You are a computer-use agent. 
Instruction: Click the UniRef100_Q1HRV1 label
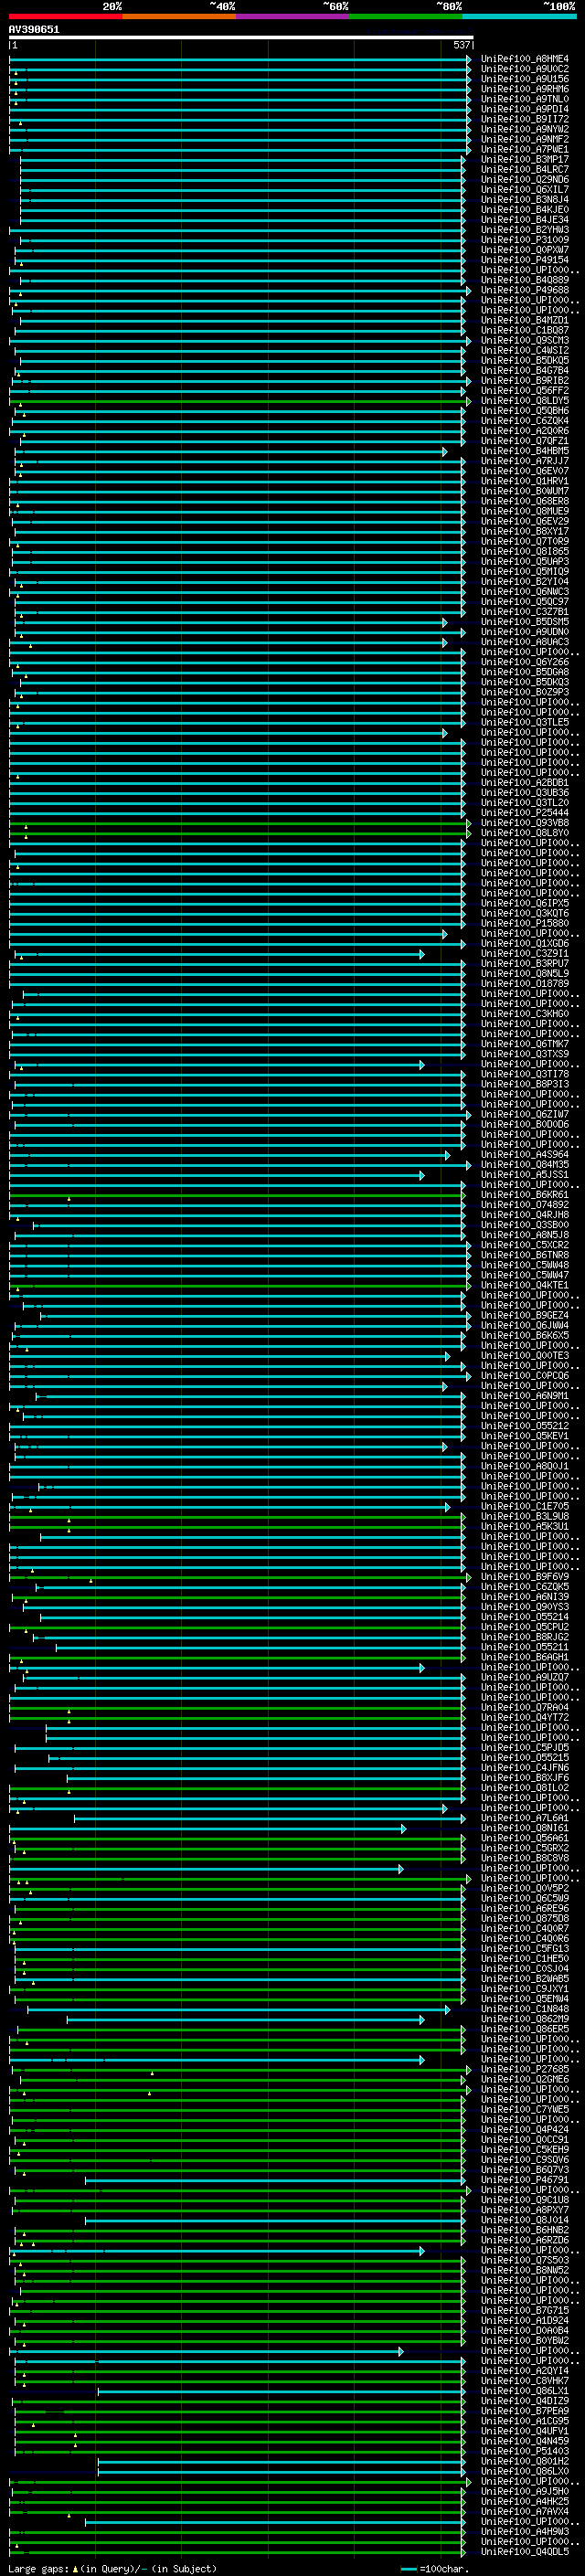(525, 481)
